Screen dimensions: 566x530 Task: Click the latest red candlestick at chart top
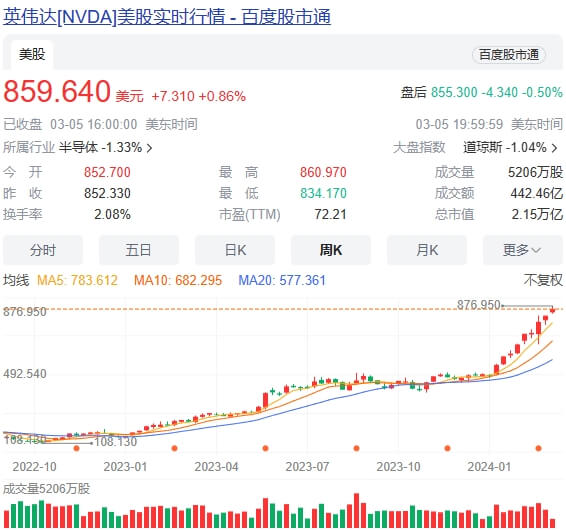pyautogui.click(x=553, y=310)
